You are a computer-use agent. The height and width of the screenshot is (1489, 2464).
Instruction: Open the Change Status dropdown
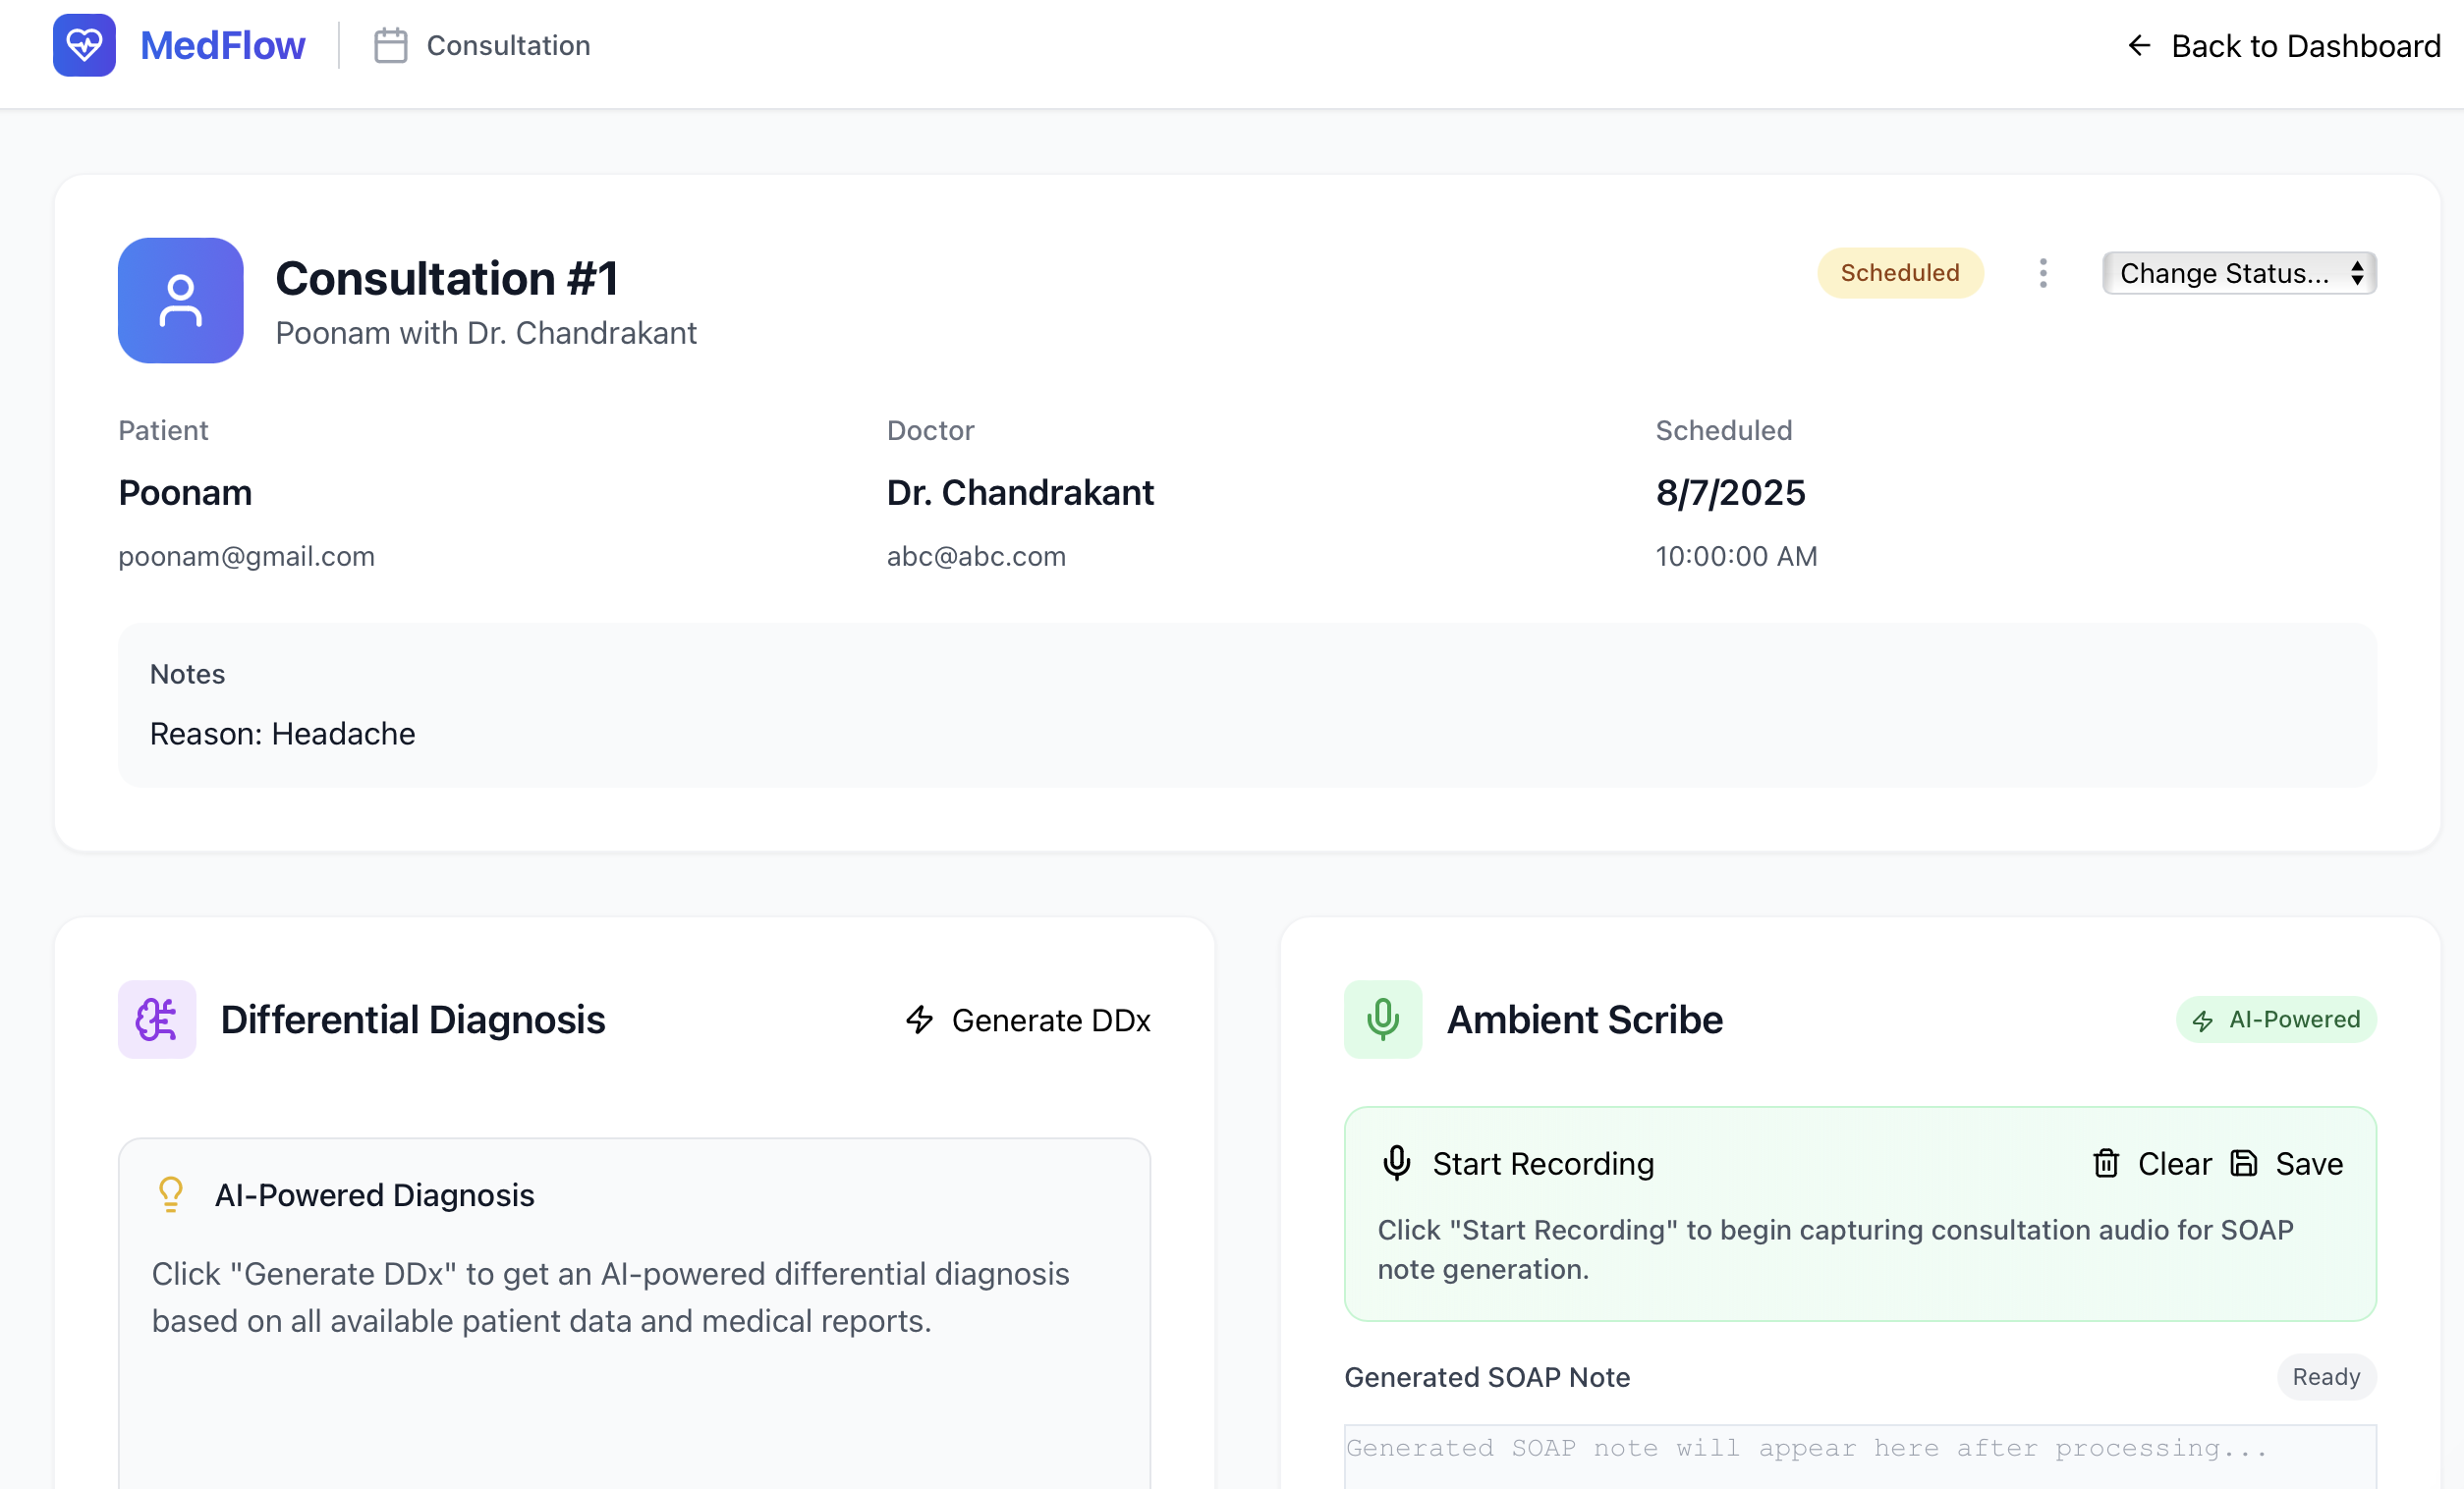click(x=2238, y=273)
